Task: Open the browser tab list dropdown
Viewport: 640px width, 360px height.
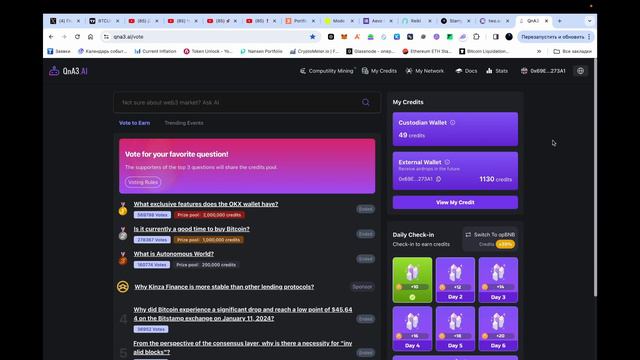Action: [x=589, y=21]
